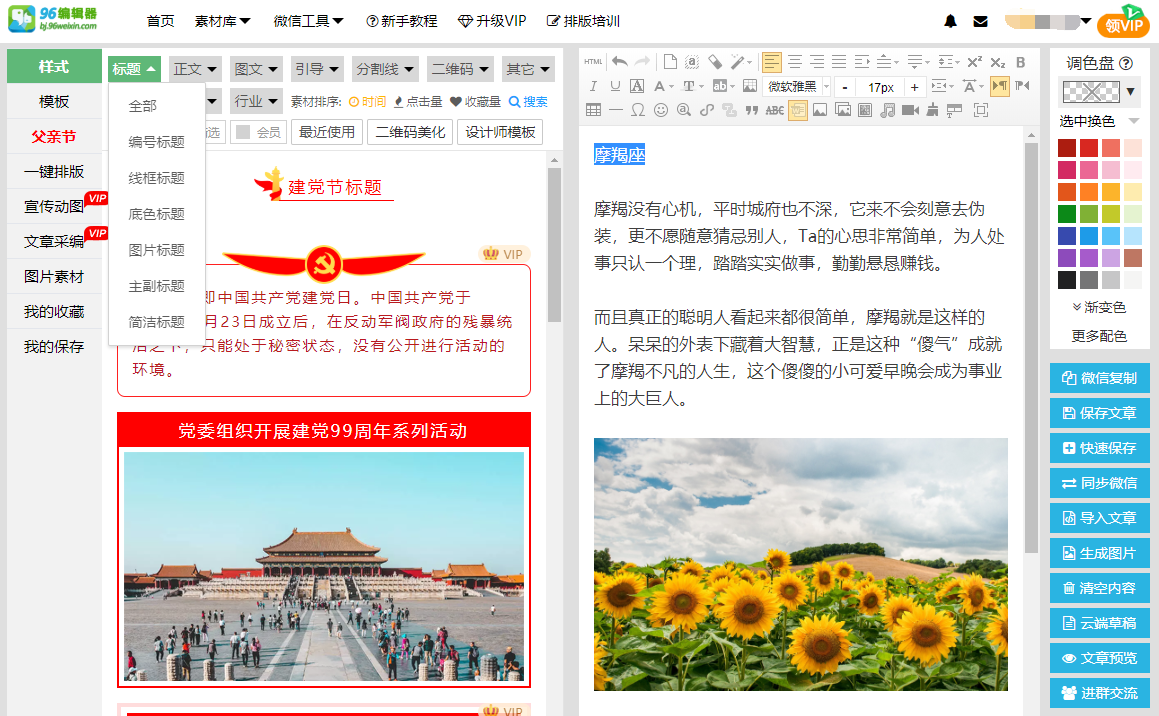This screenshot has height=716, width=1159.
Task: Toggle italic text style
Action: pos(592,86)
